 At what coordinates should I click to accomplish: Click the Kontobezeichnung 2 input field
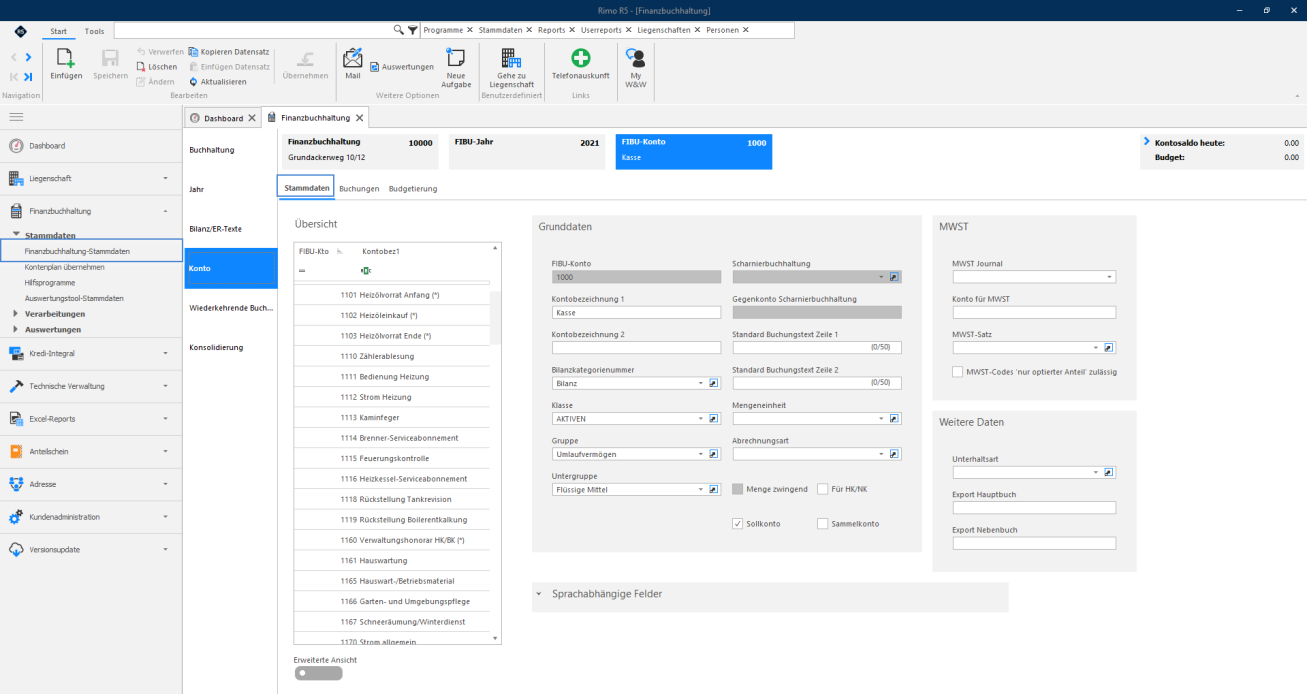636,348
